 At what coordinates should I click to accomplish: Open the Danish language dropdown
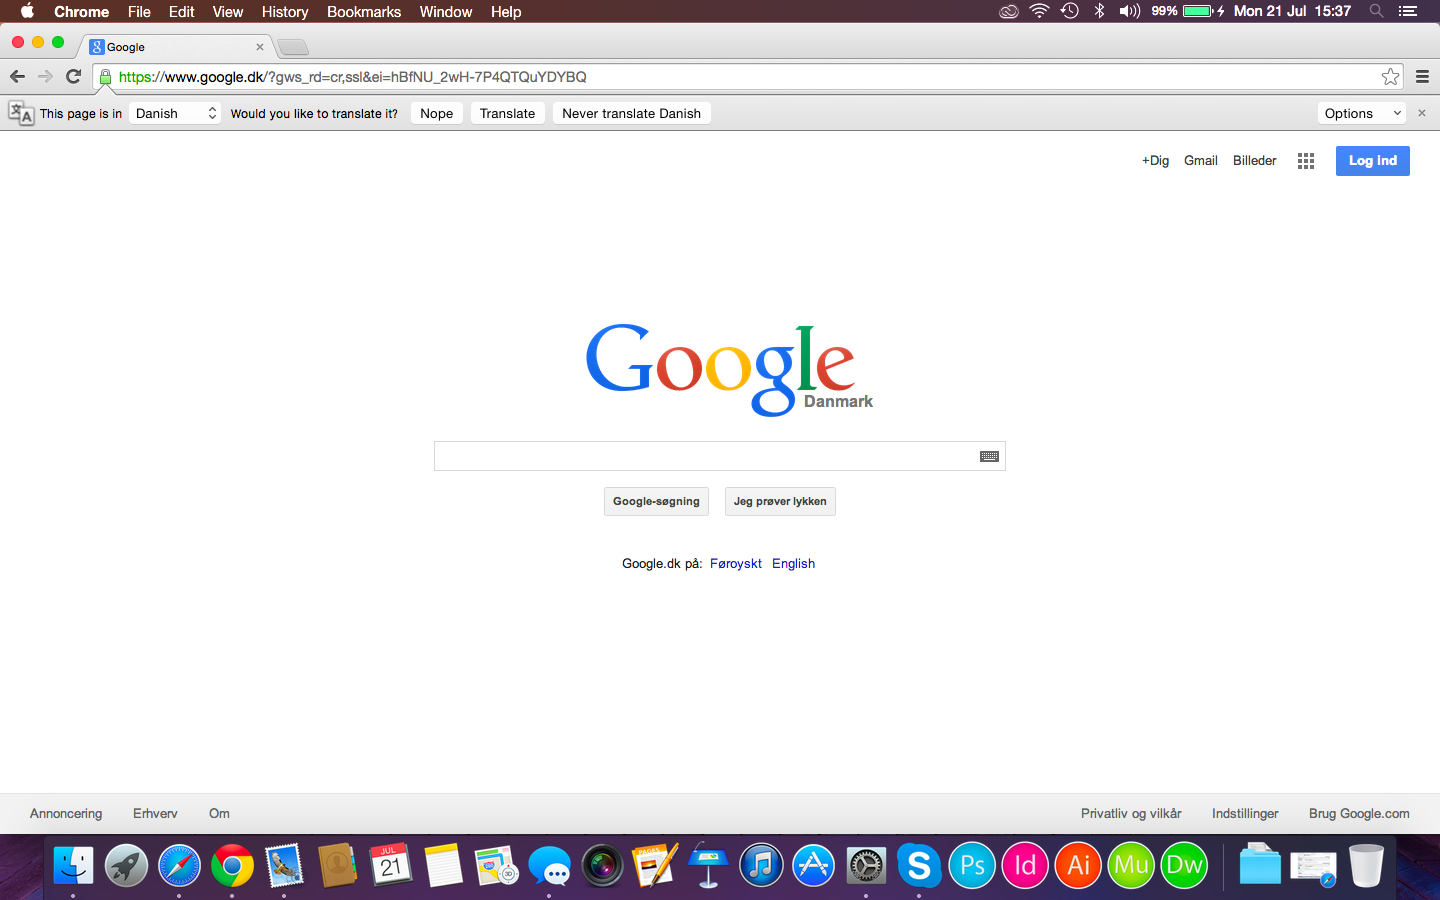(175, 113)
